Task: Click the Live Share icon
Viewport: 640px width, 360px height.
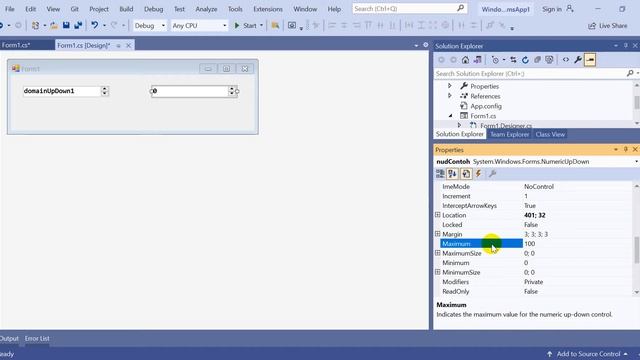Action: [x=592, y=26]
